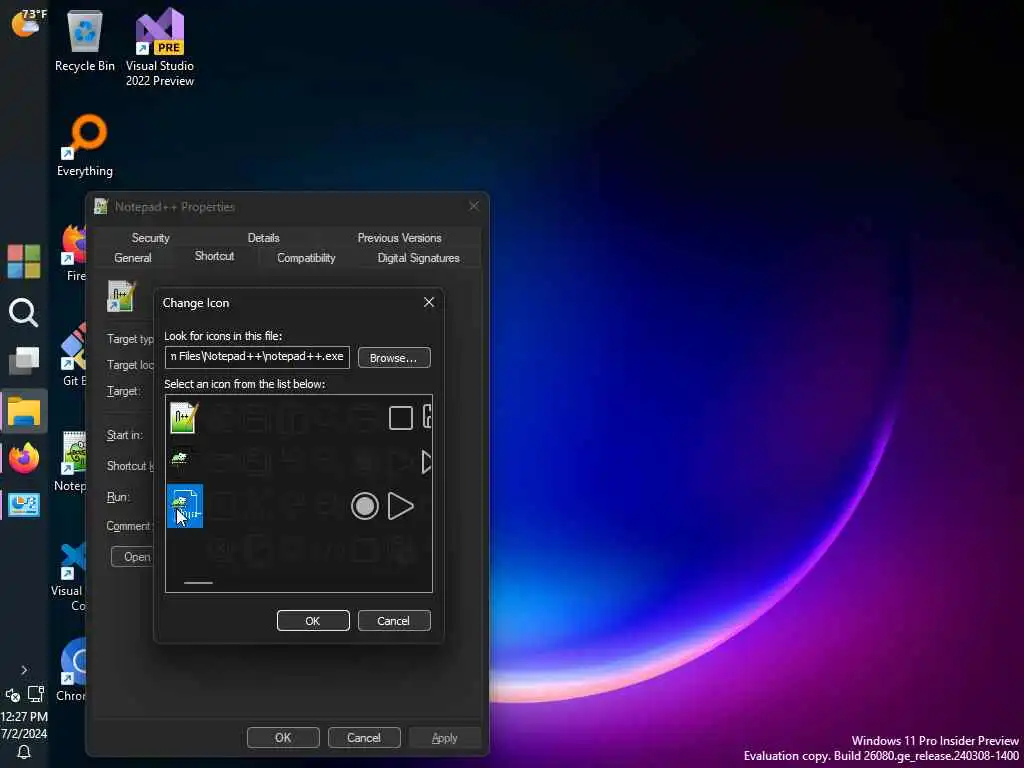Click the Open button in Properties window

[132, 557]
